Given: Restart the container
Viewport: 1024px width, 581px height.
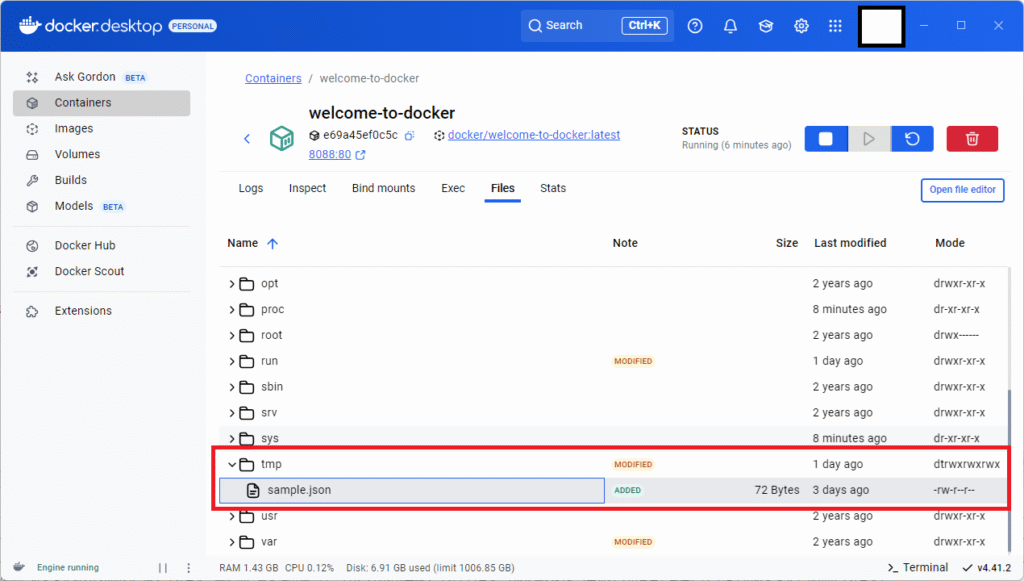Looking at the screenshot, I should tap(912, 138).
